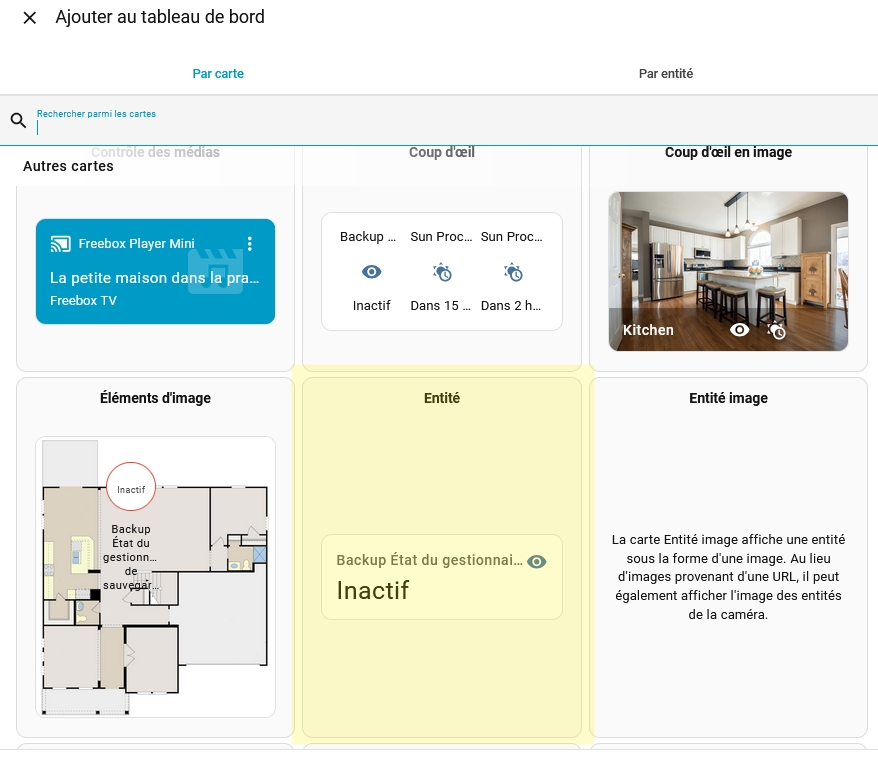Click eye icon in Entité card
This screenshot has width=878, height=772.
coord(537,562)
